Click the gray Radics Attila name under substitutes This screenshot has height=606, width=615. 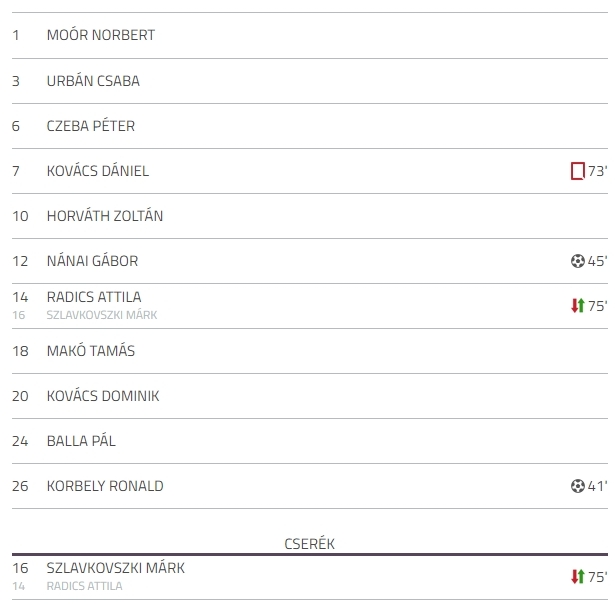click(x=84, y=586)
